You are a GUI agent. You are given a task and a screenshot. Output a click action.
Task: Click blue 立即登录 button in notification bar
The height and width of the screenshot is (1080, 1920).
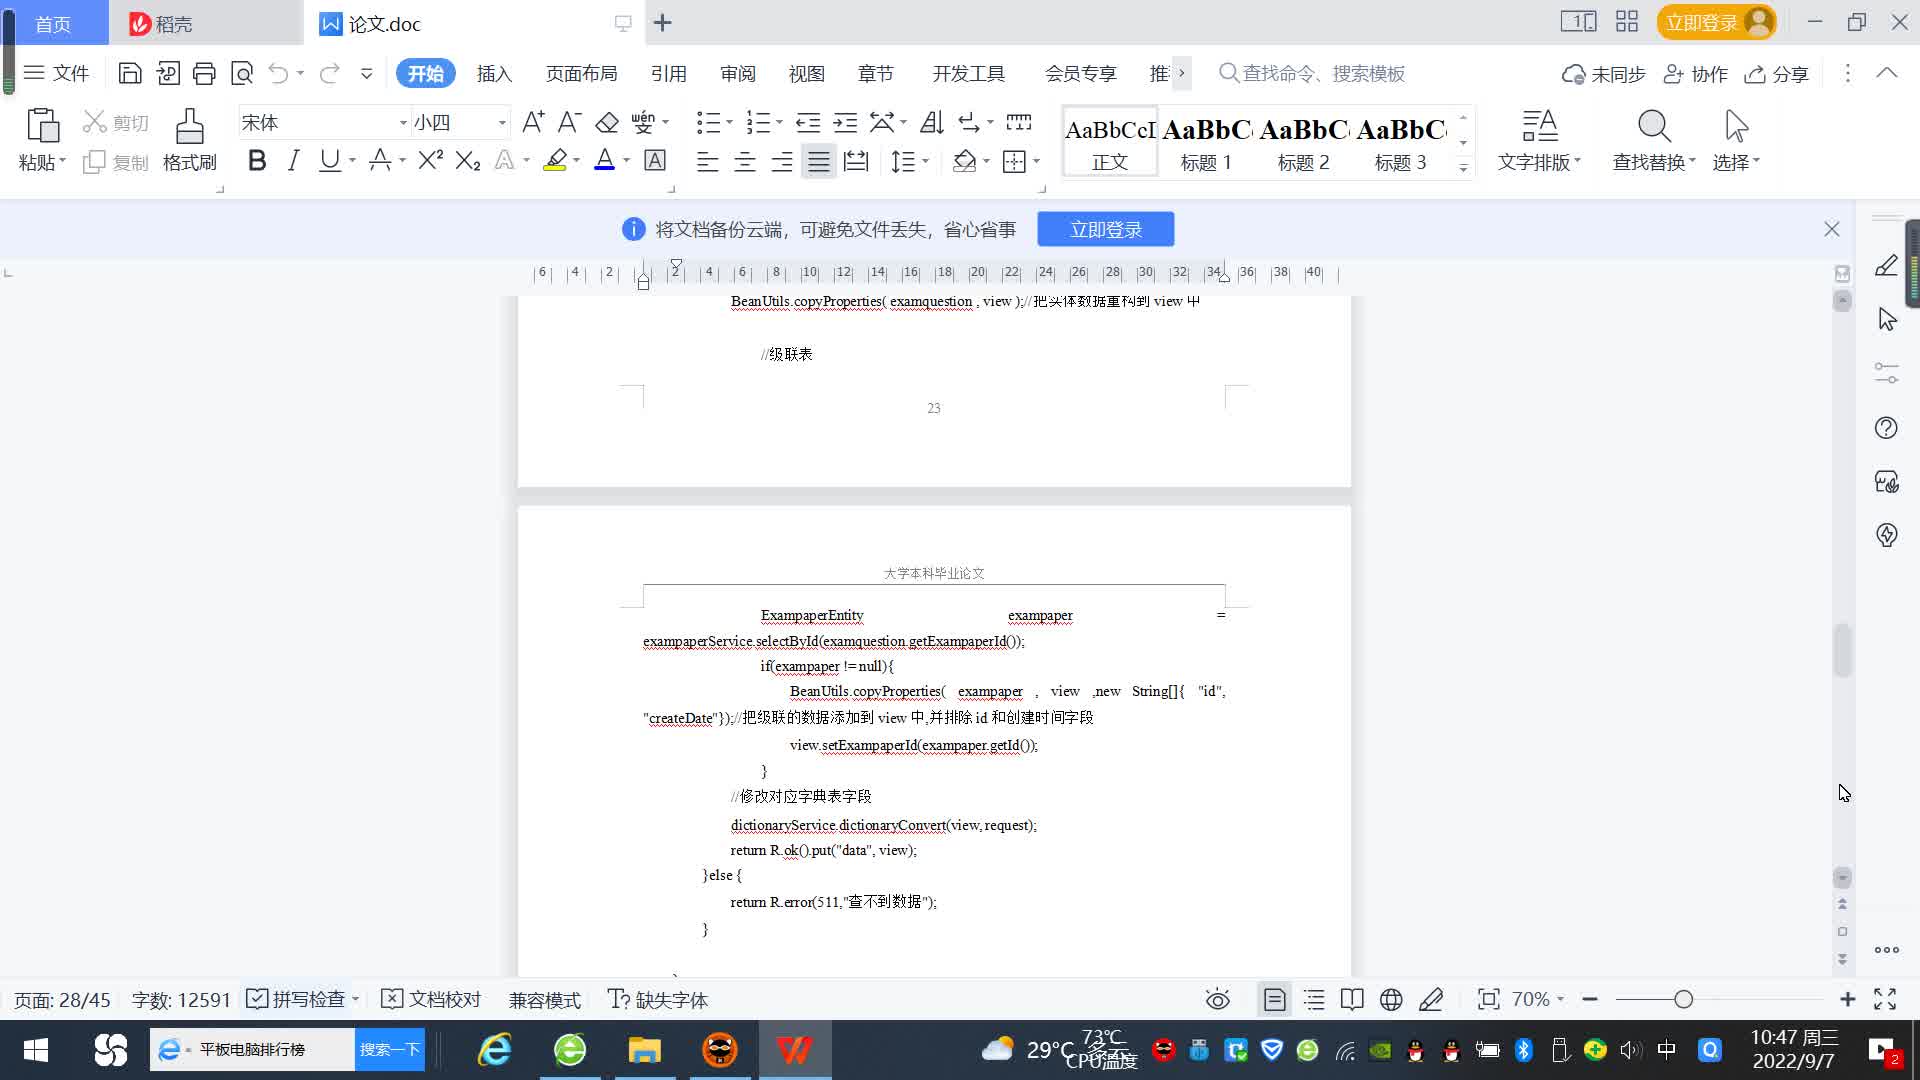pos(1105,229)
